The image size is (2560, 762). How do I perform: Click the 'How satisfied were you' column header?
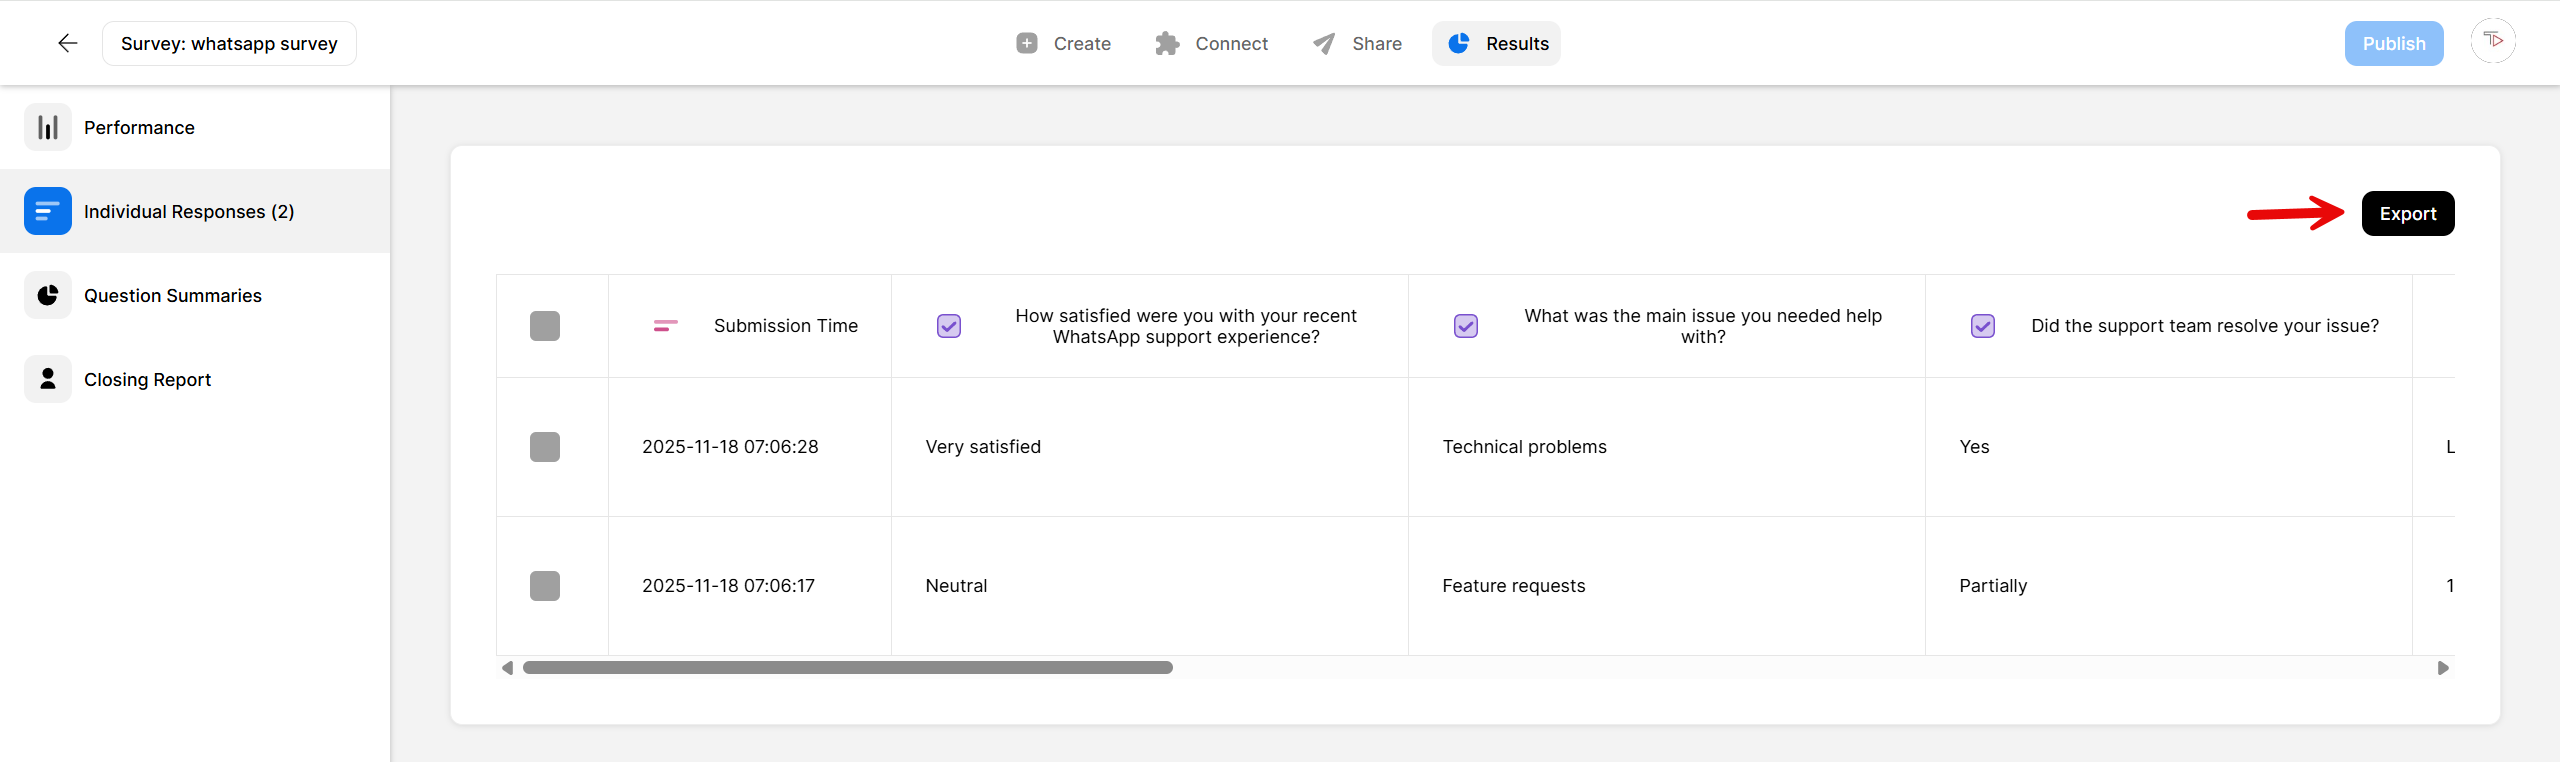(1150, 326)
